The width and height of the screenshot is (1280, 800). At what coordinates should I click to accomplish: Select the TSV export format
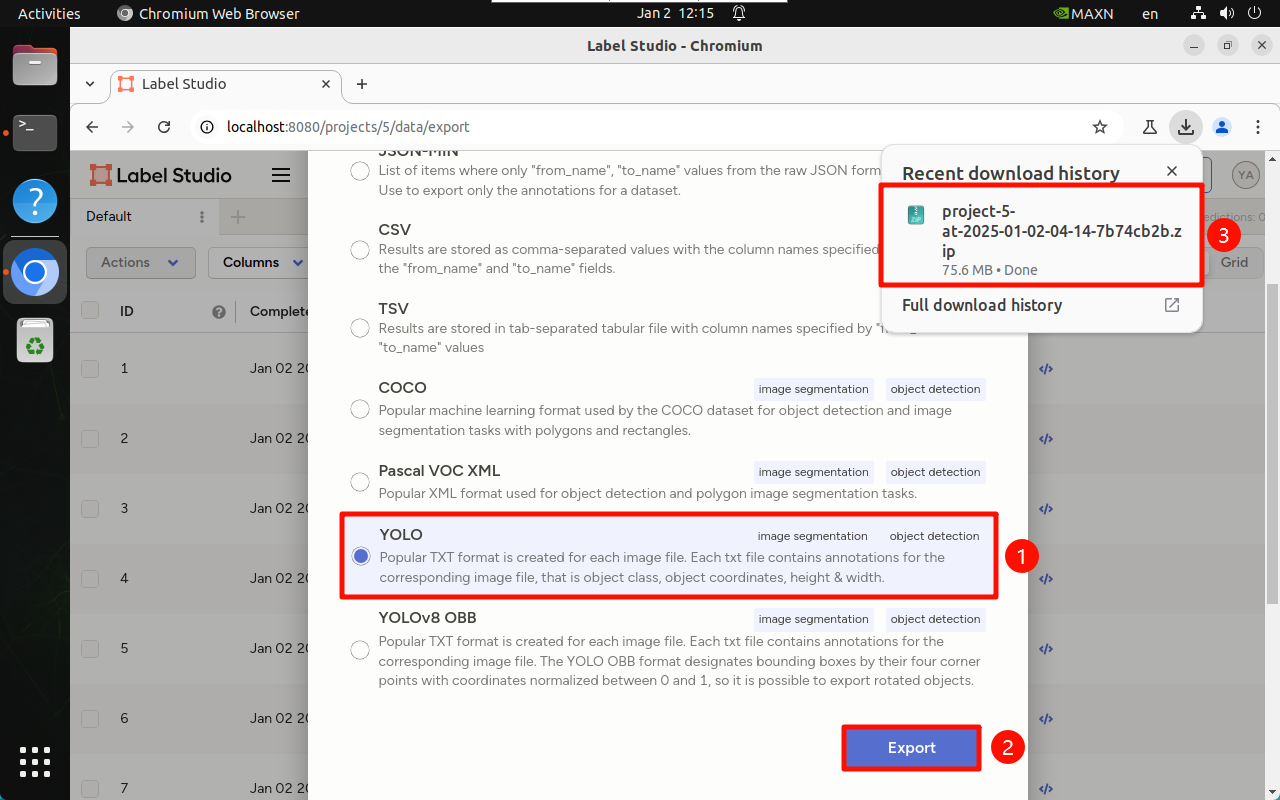(x=360, y=328)
